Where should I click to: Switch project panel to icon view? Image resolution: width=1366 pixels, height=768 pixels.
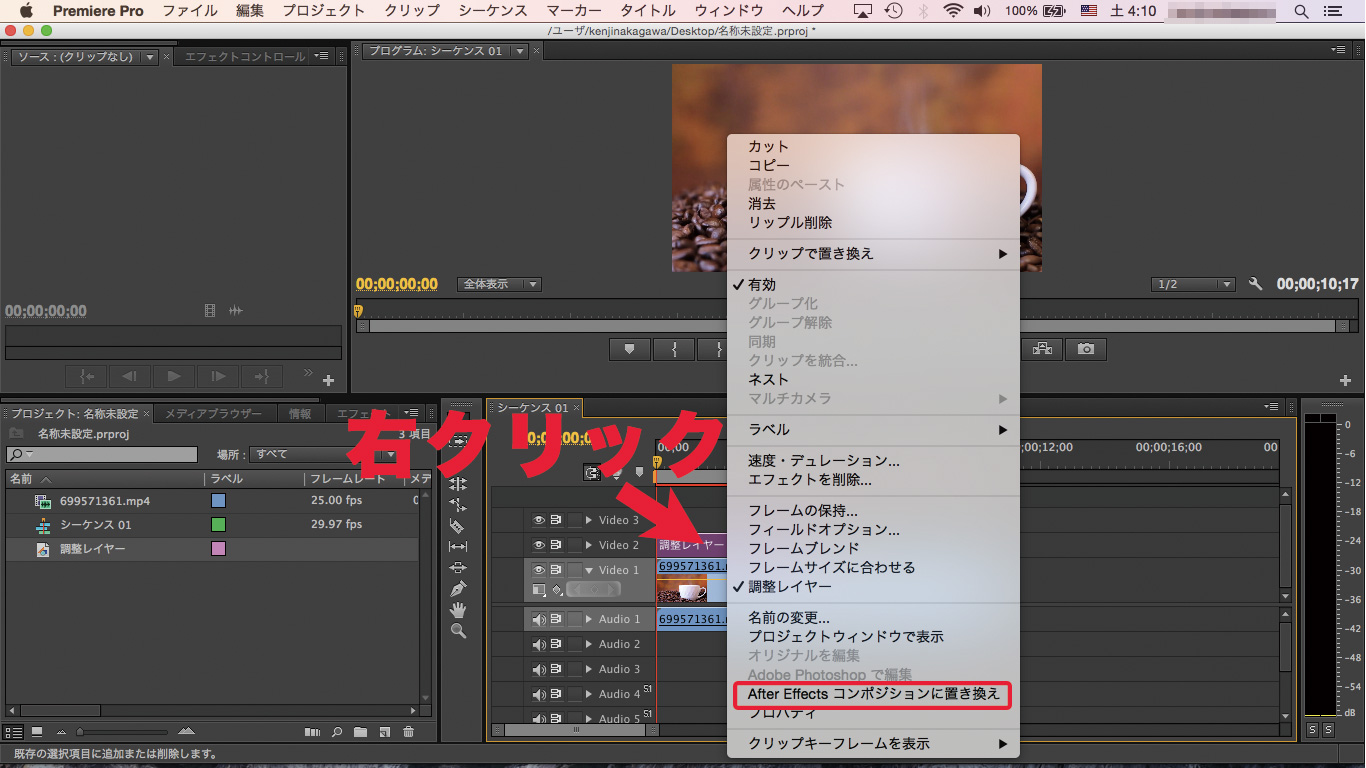pos(37,732)
